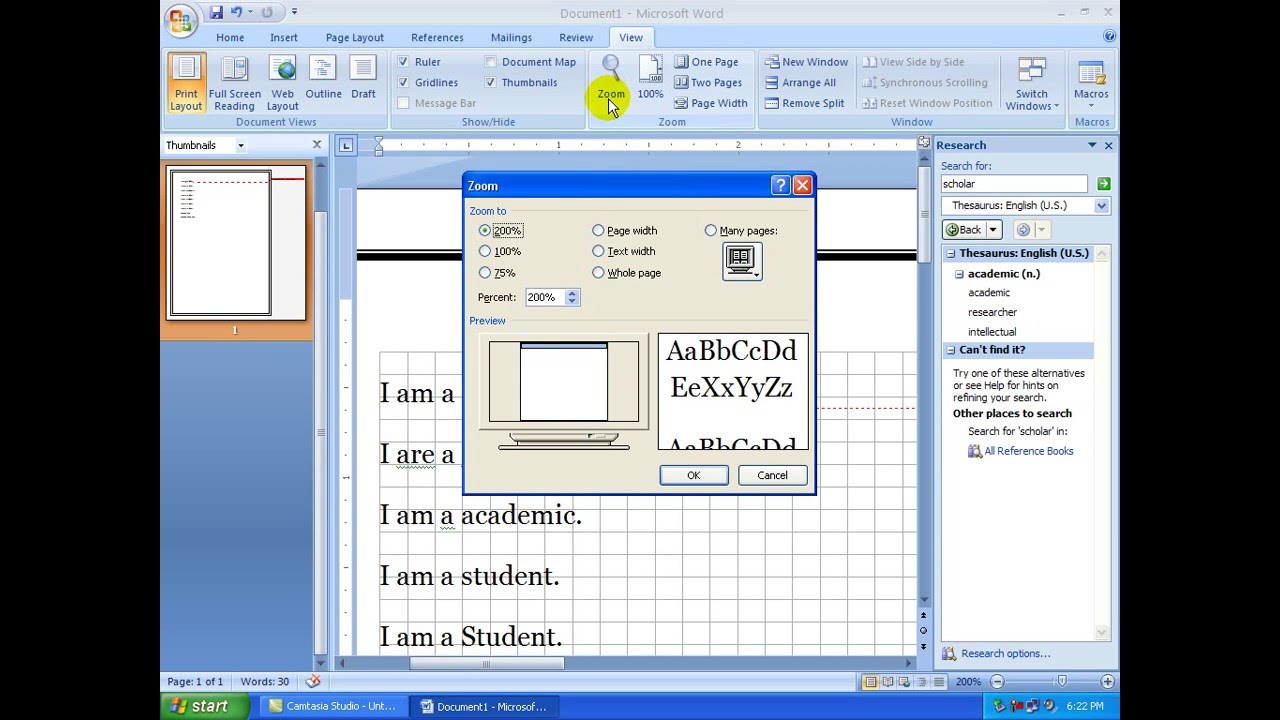Click the proofing errors status icon
Viewport: 1280px width, 720px height.
[x=313, y=681]
